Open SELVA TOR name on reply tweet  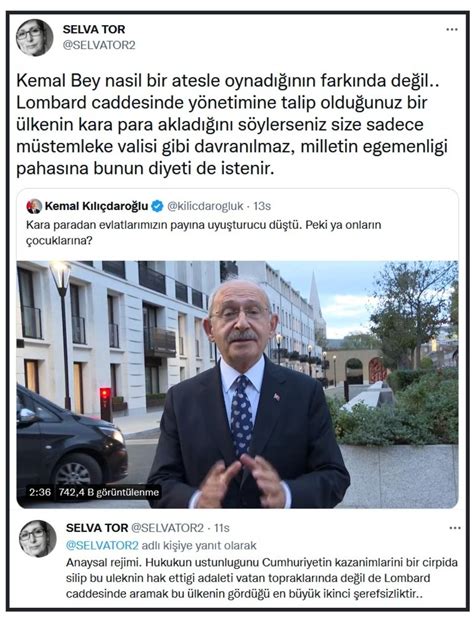tap(97, 528)
